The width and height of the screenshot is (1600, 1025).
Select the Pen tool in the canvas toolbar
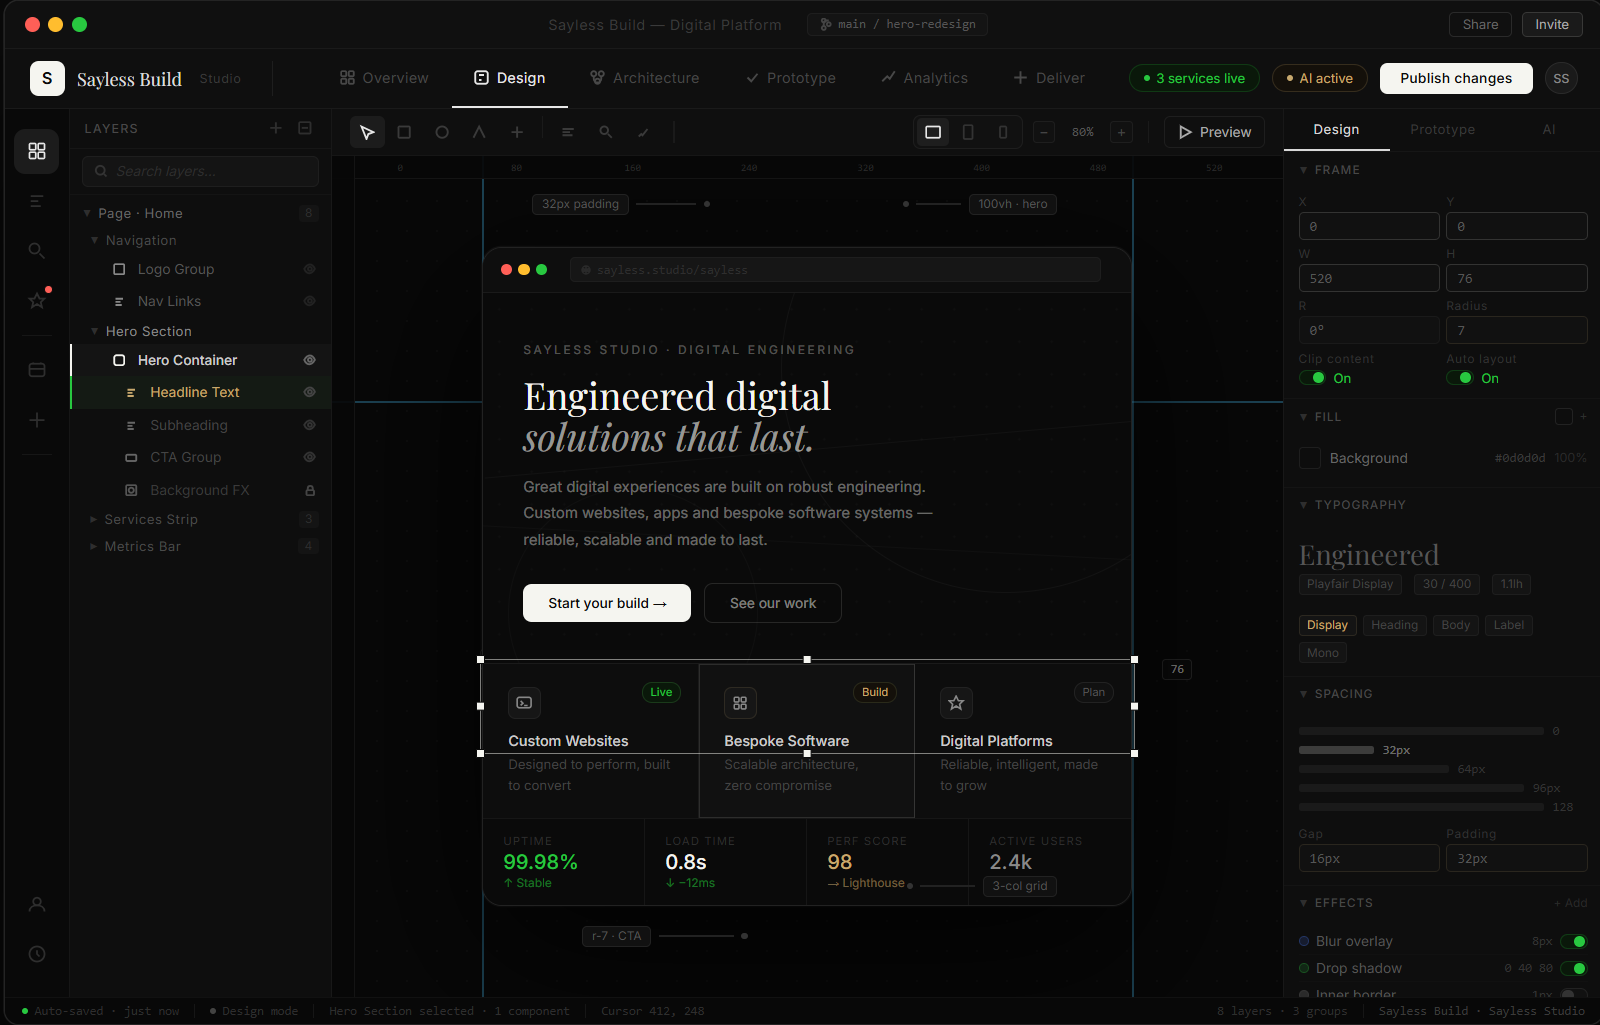coord(479,131)
